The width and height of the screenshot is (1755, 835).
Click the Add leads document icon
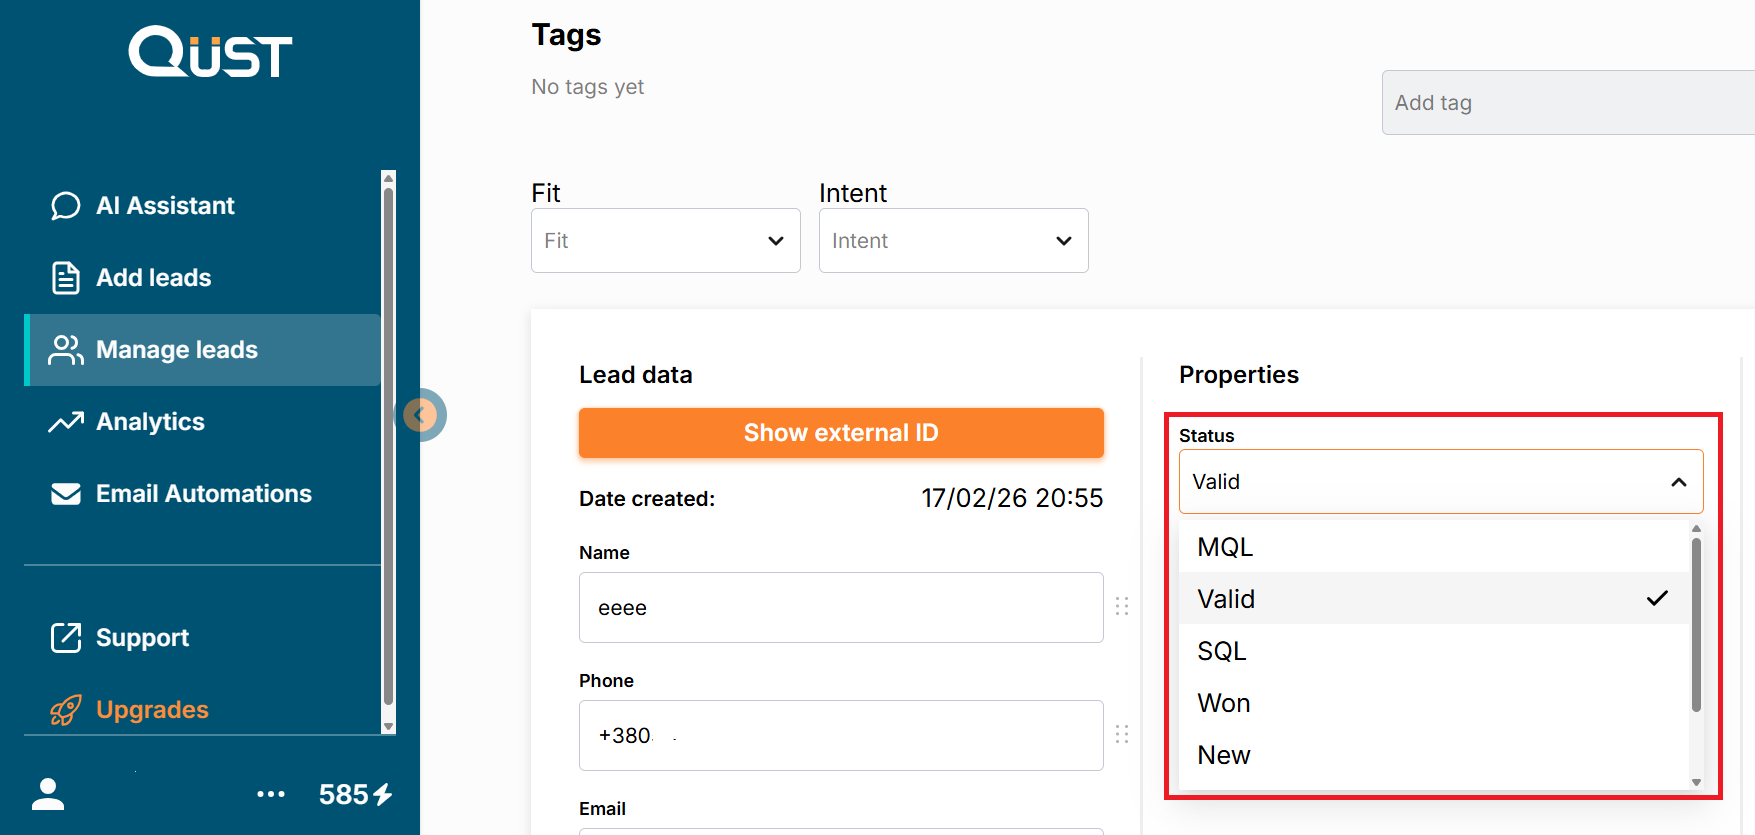(x=66, y=278)
